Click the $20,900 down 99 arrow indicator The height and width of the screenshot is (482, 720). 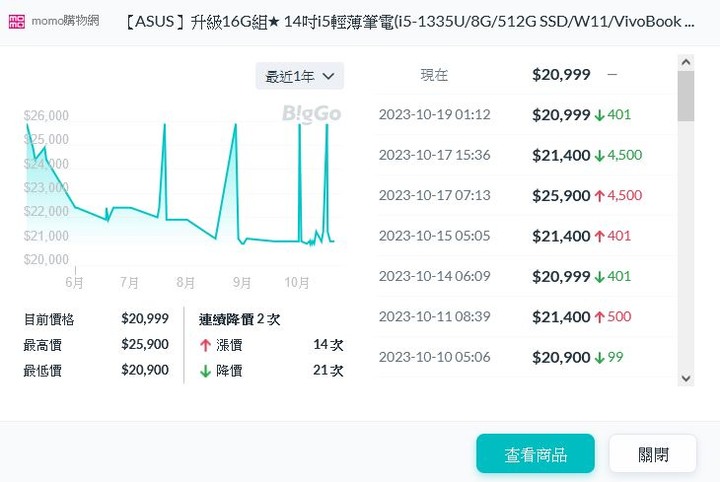(599, 358)
